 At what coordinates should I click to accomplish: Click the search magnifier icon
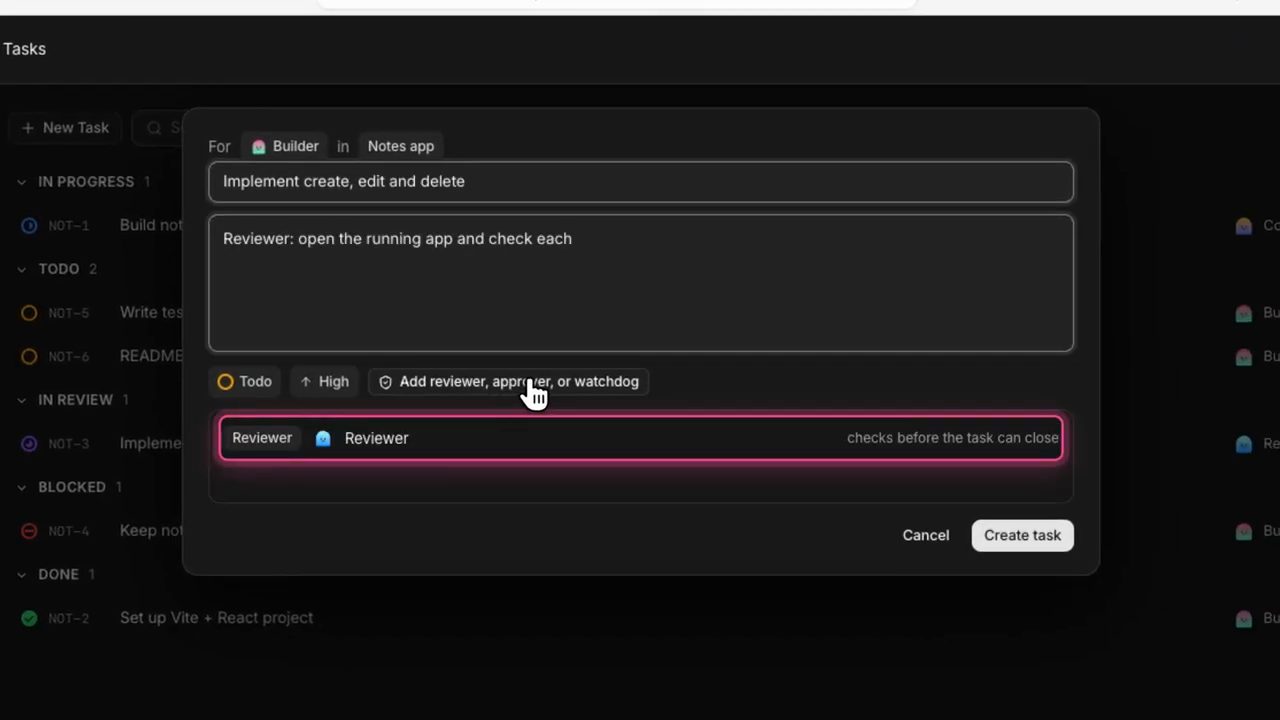(154, 128)
